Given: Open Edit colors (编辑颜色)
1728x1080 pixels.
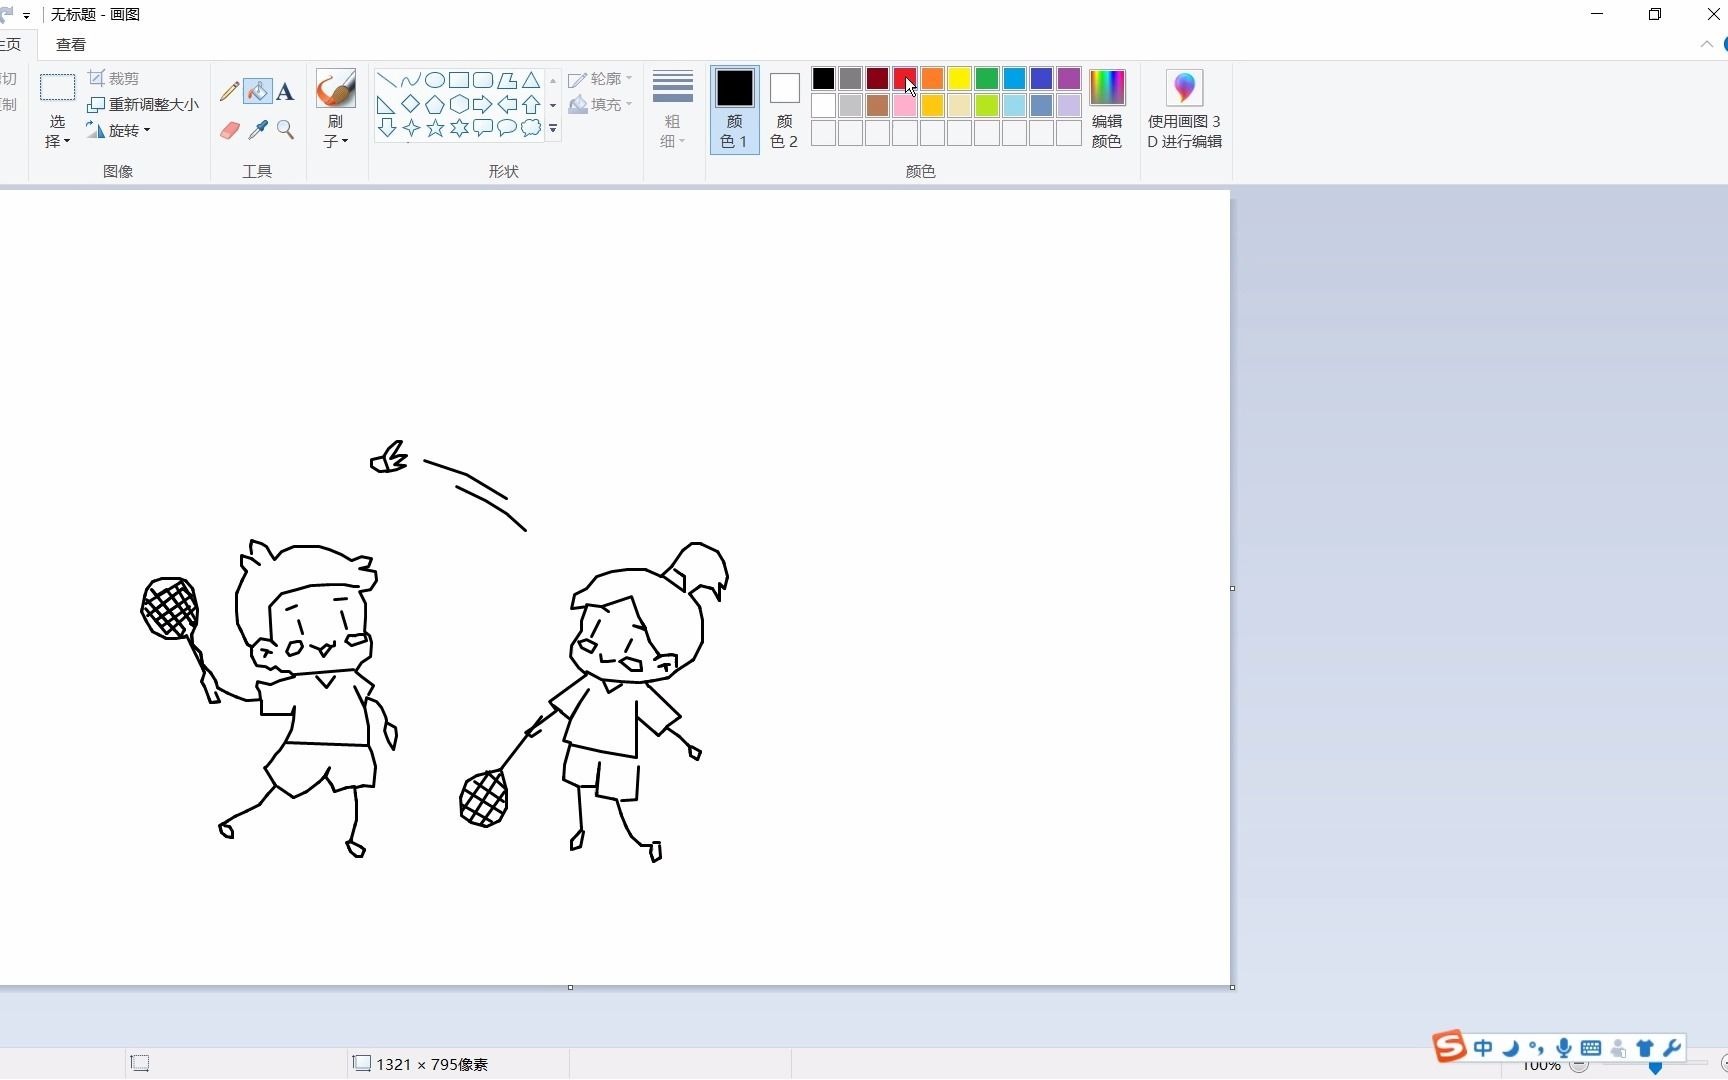Looking at the screenshot, I should pyautogui.click(x=1107, y=109).
